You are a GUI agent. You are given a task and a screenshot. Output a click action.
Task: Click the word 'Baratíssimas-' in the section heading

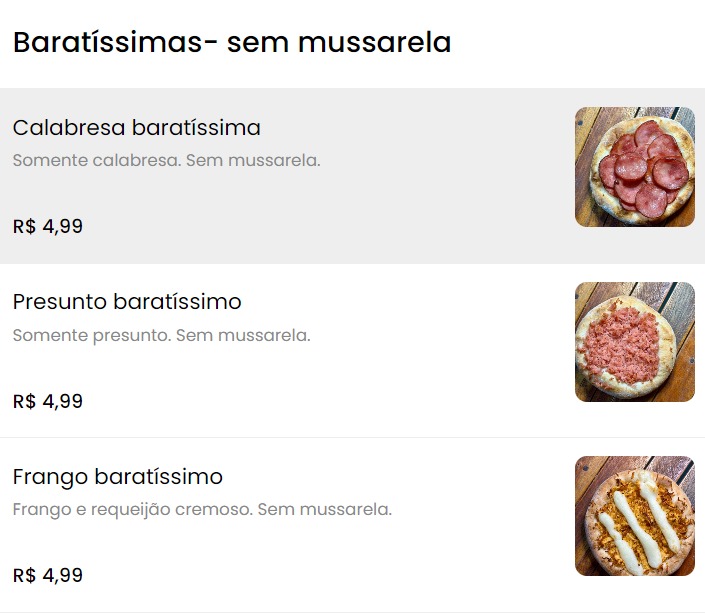[x=115, y=43]
